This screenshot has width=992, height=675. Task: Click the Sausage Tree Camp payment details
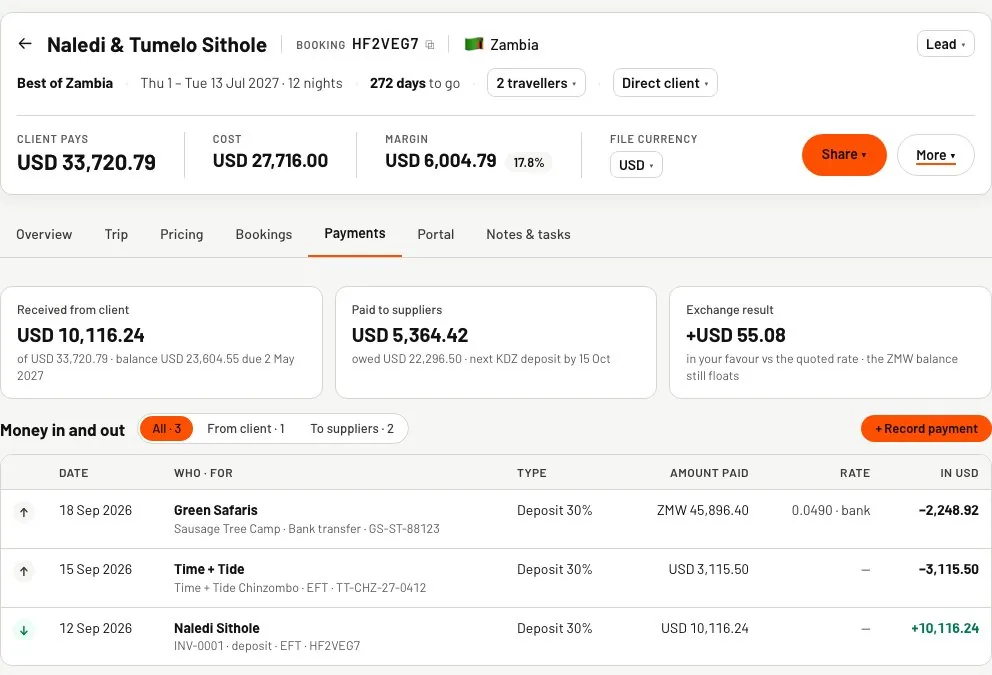(x=307, y=529)
